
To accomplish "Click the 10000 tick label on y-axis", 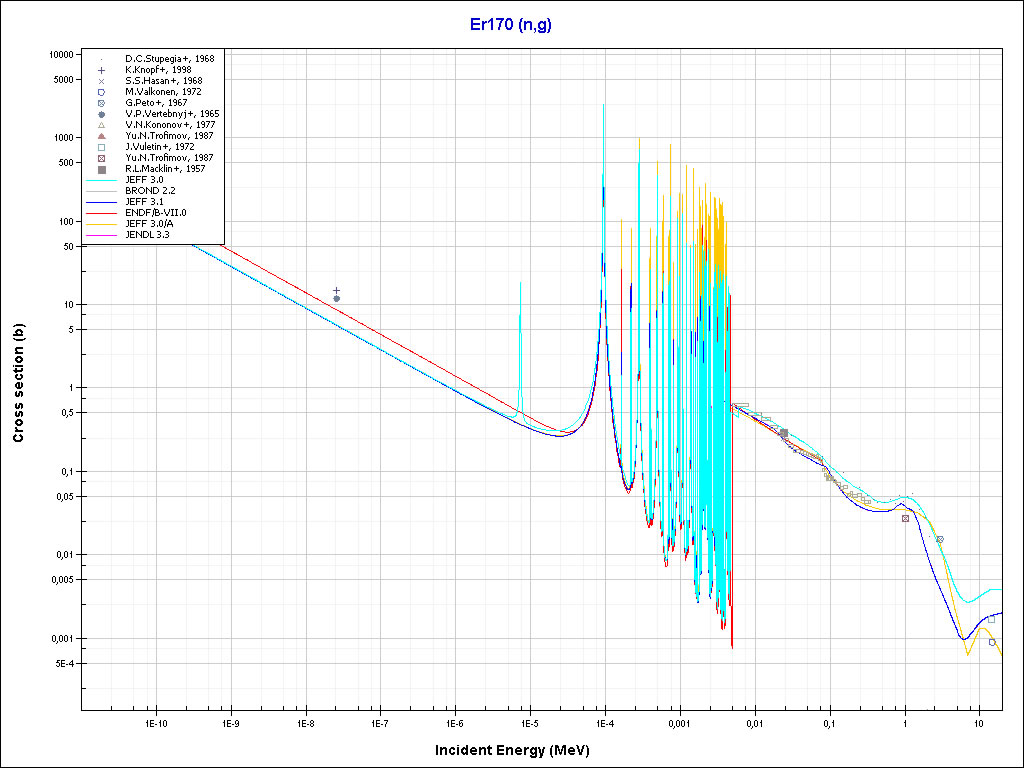I will click(x=60, y=54).
